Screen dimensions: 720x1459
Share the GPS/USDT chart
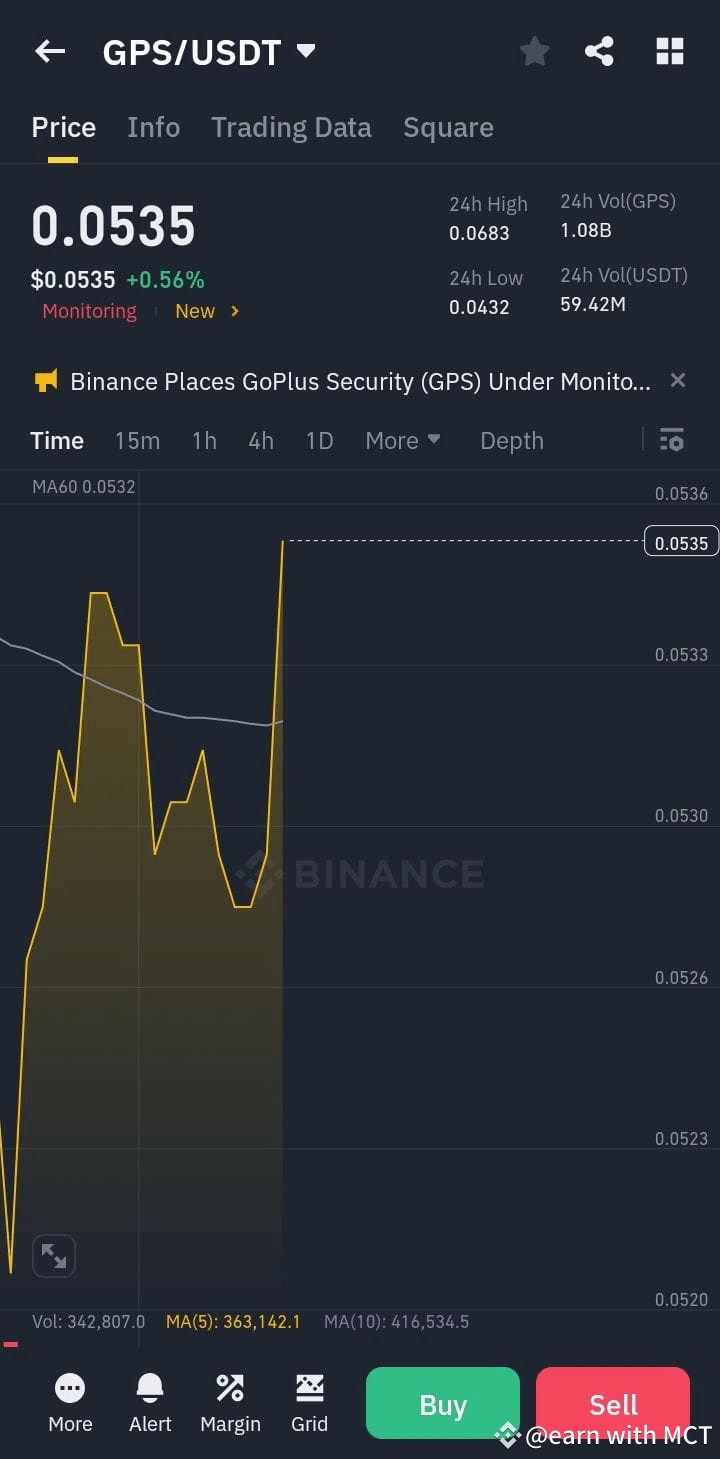pos(599,51)
